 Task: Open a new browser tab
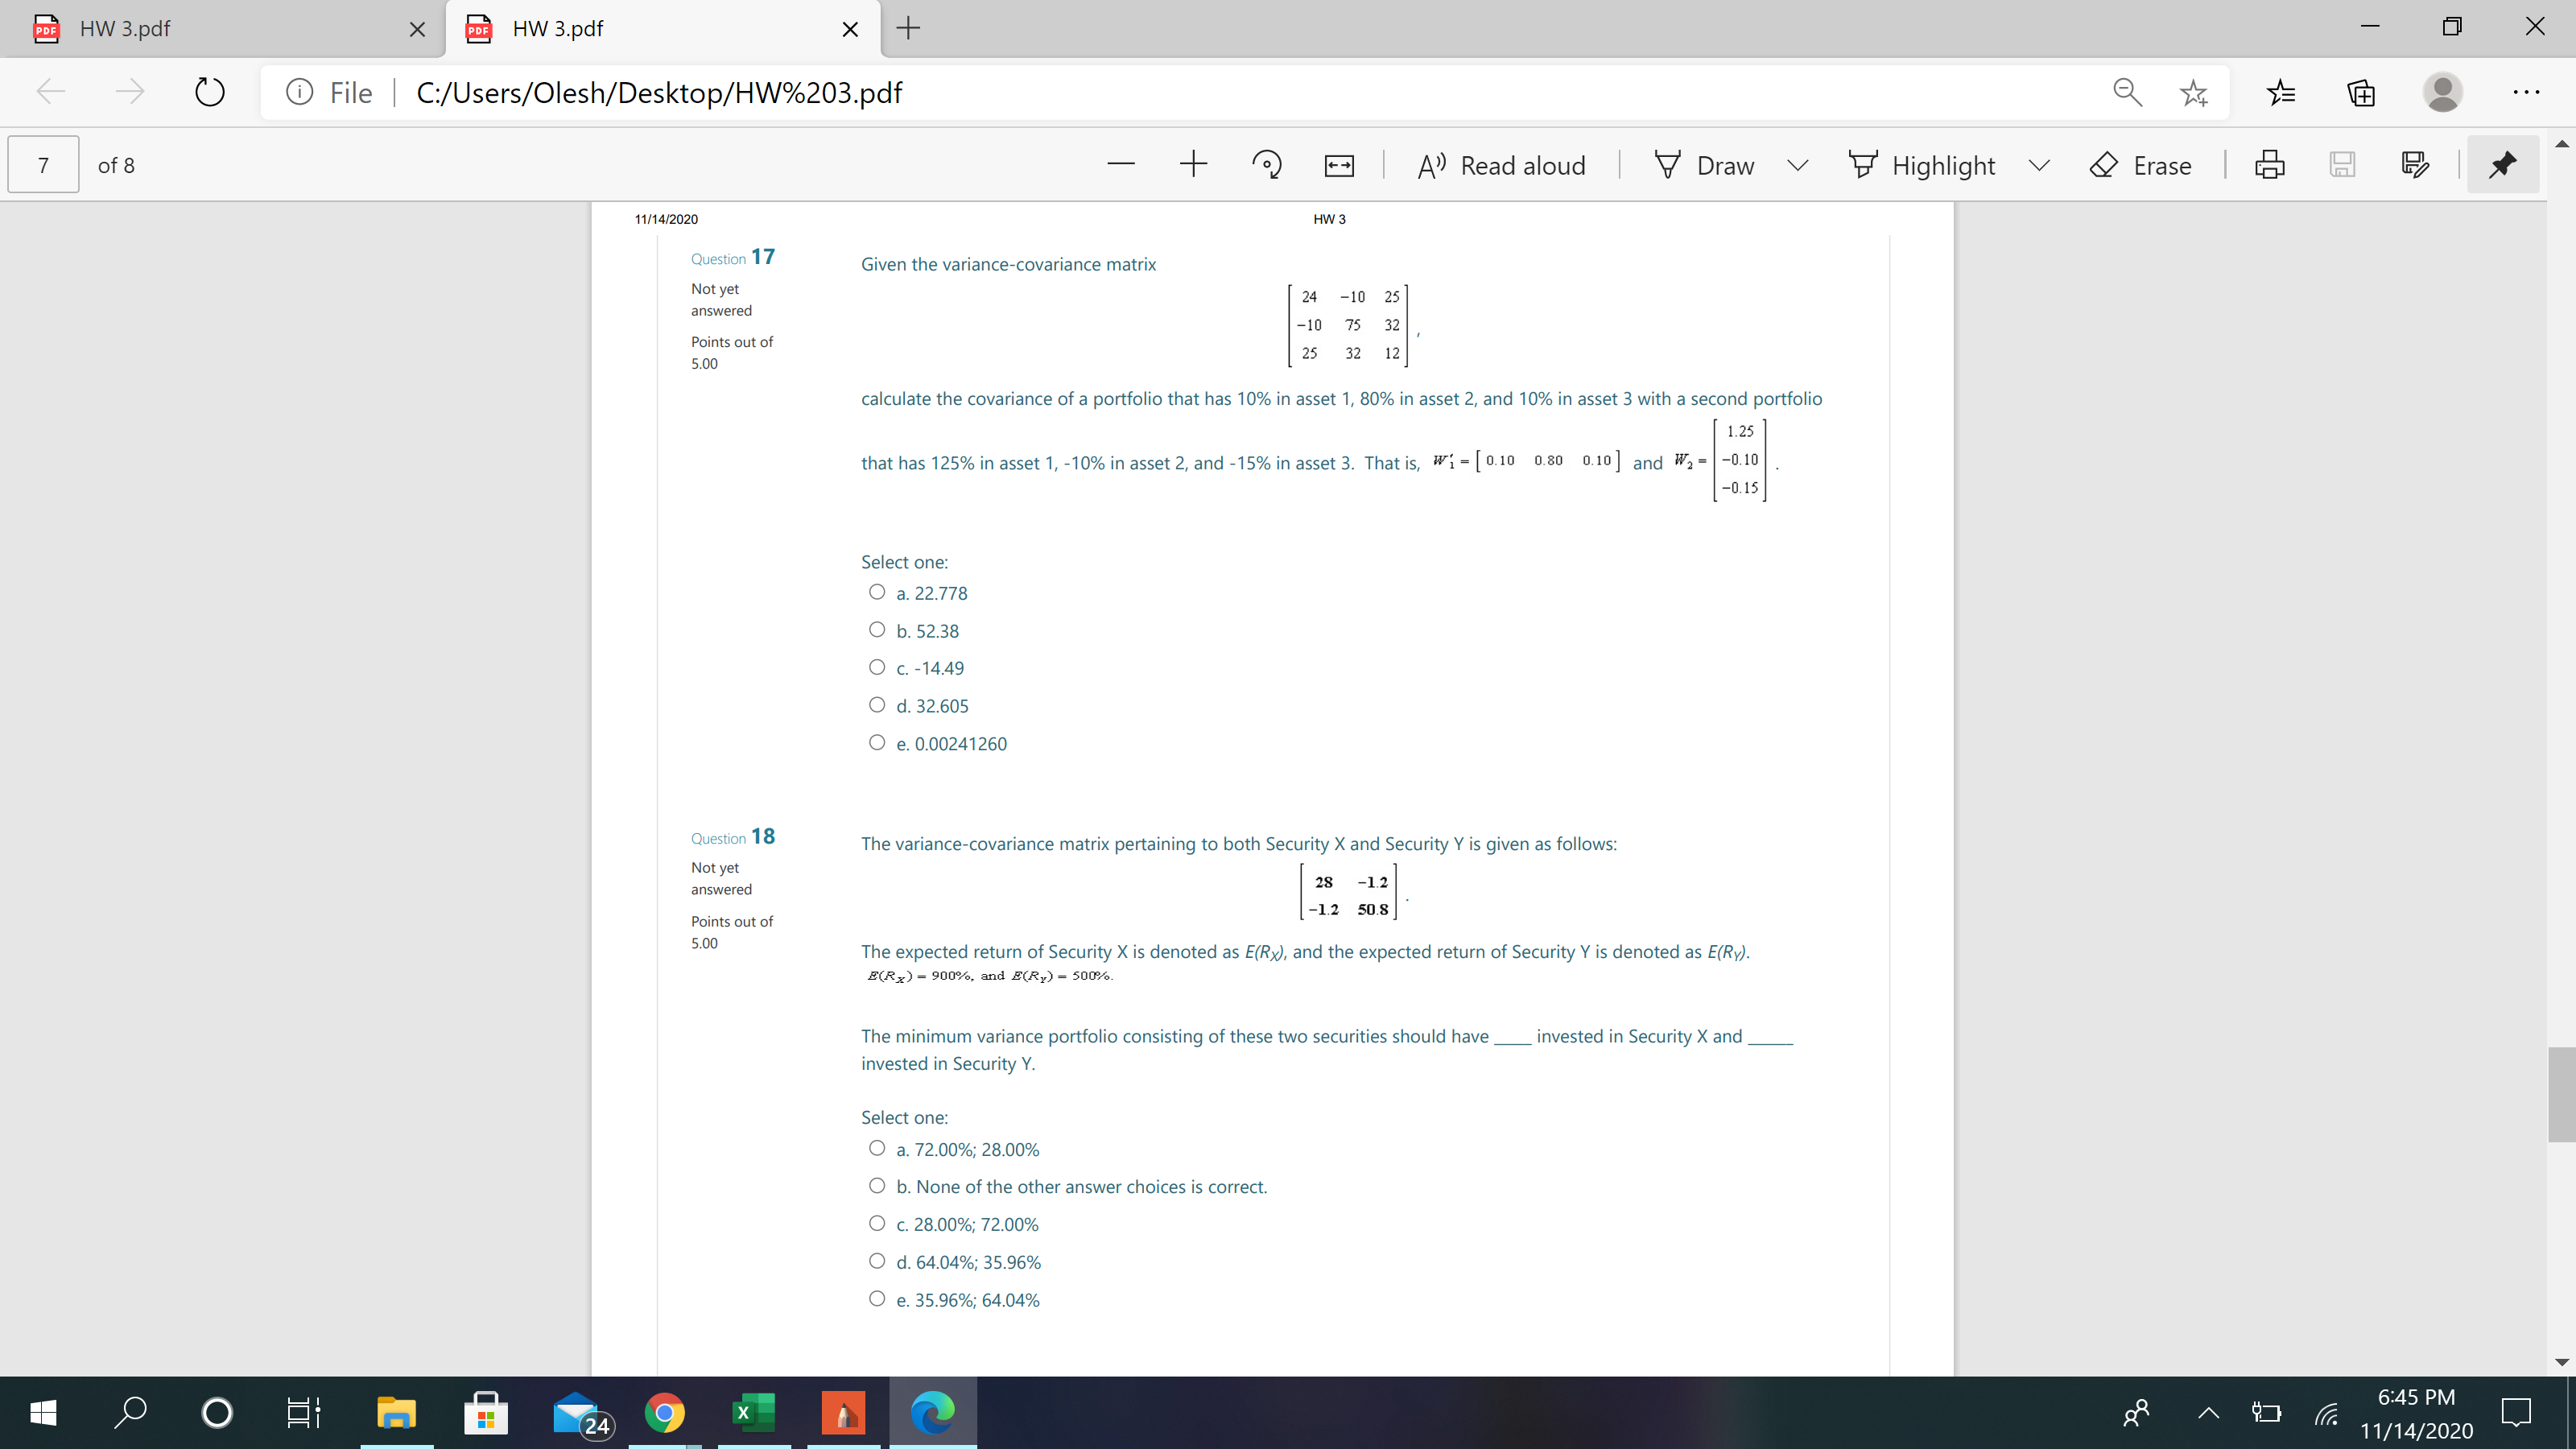907,28
